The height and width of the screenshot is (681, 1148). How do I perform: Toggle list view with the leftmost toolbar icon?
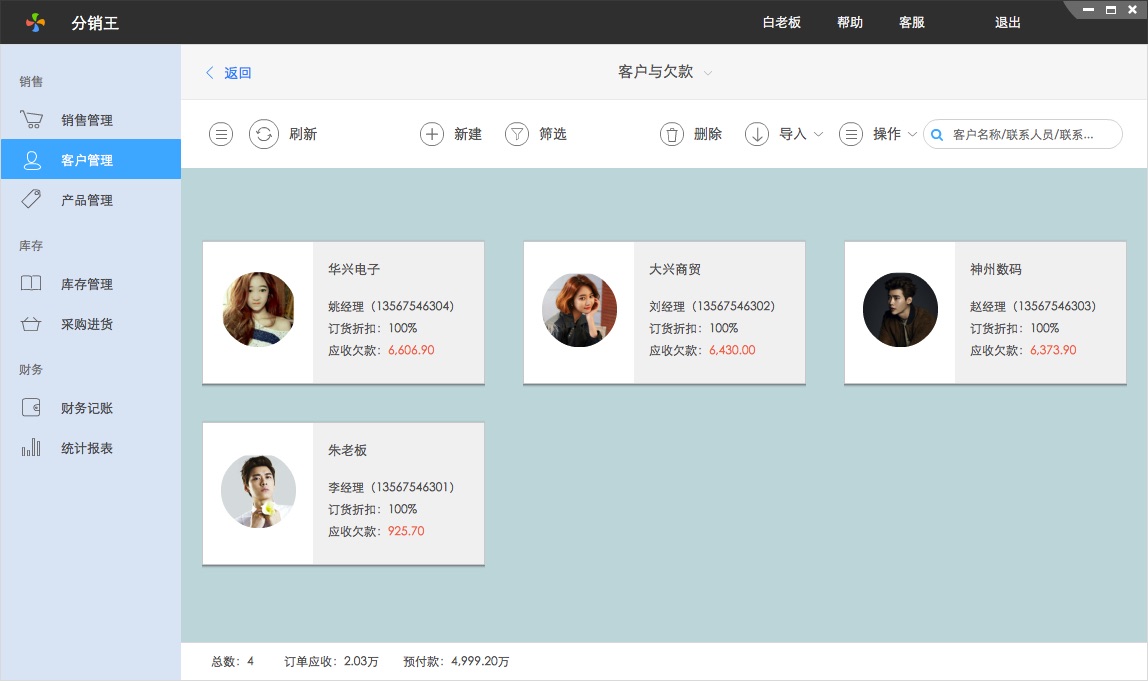point(221,134)
